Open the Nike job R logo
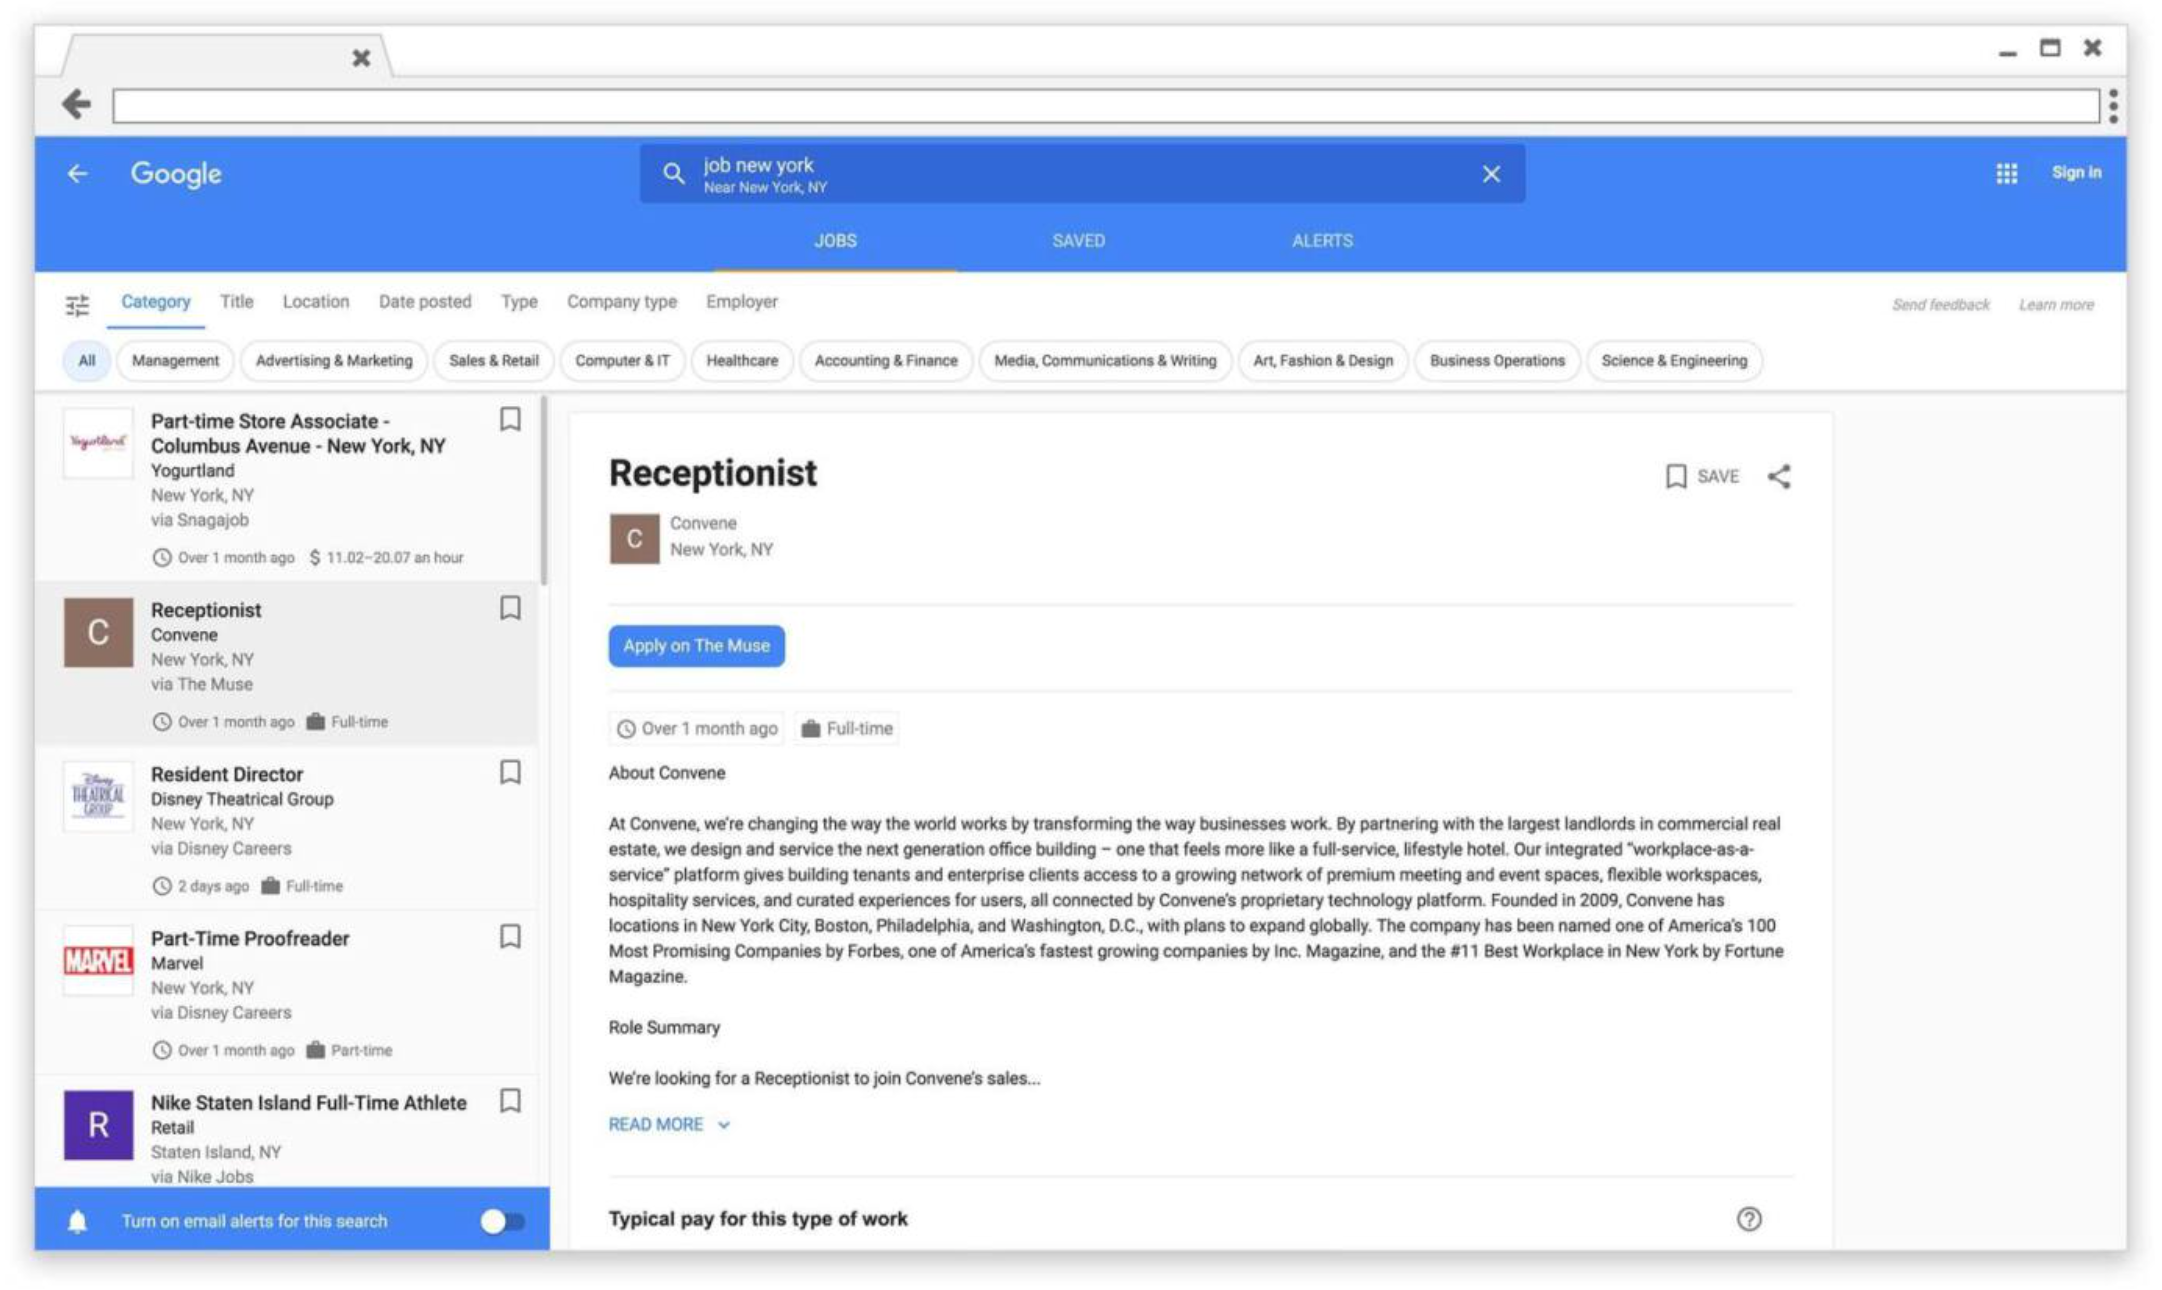Viewport: 2162px width, 1290px height. [98, 1125]
